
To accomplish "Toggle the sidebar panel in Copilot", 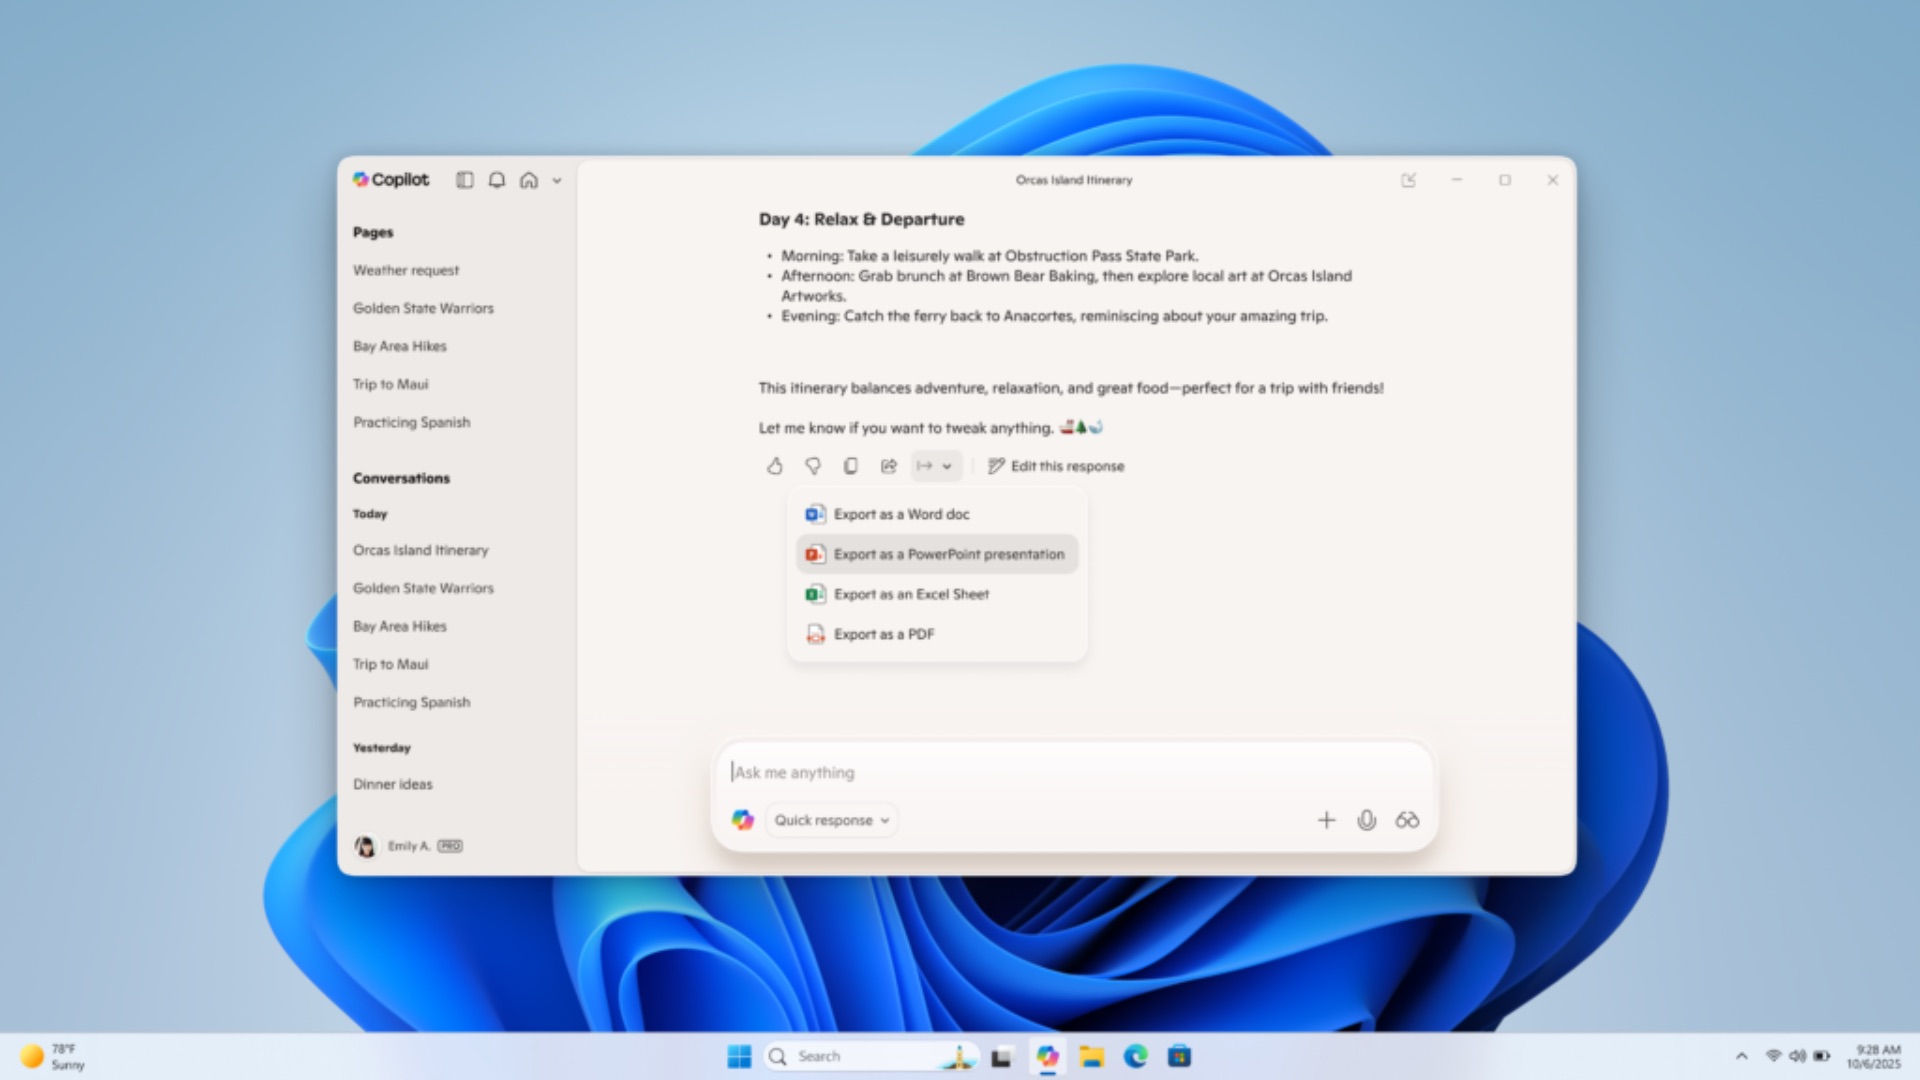I will [x=465, y=181].
